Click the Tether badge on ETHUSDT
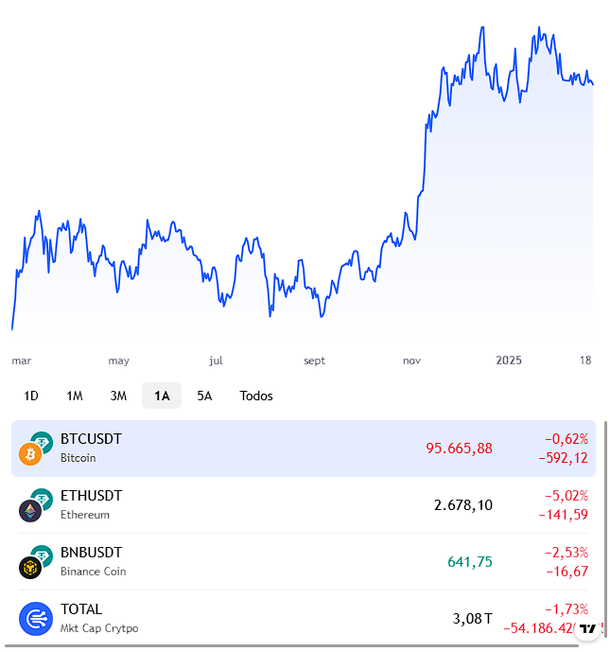Viewport: 610px width, 652px height. point(42,498)
